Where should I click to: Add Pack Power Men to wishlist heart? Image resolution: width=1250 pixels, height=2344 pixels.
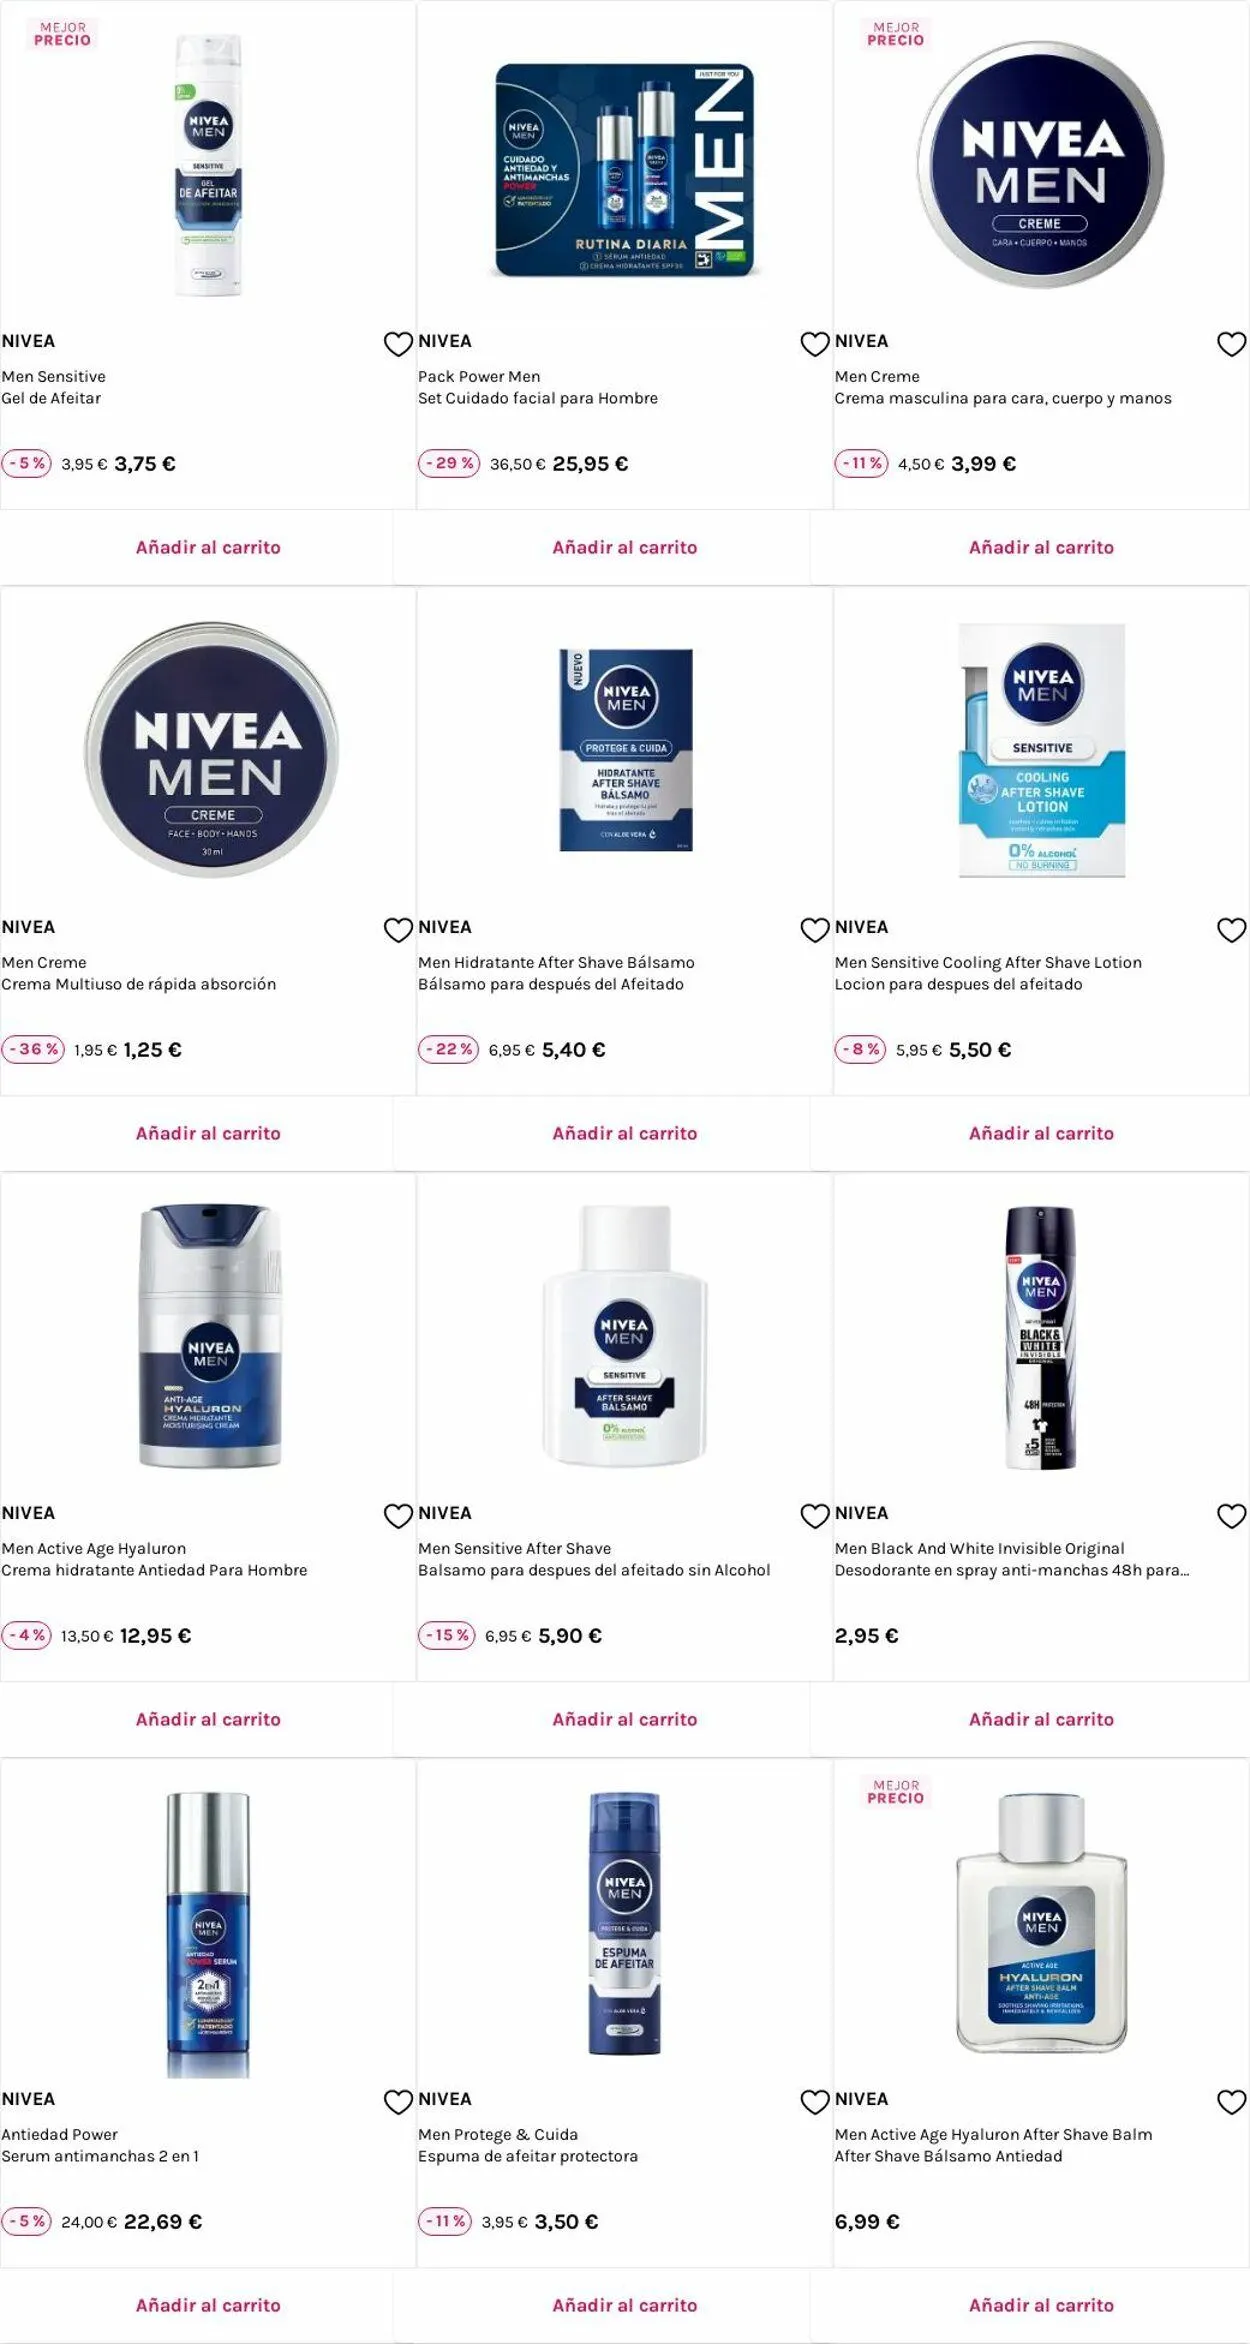click(815, 344)
